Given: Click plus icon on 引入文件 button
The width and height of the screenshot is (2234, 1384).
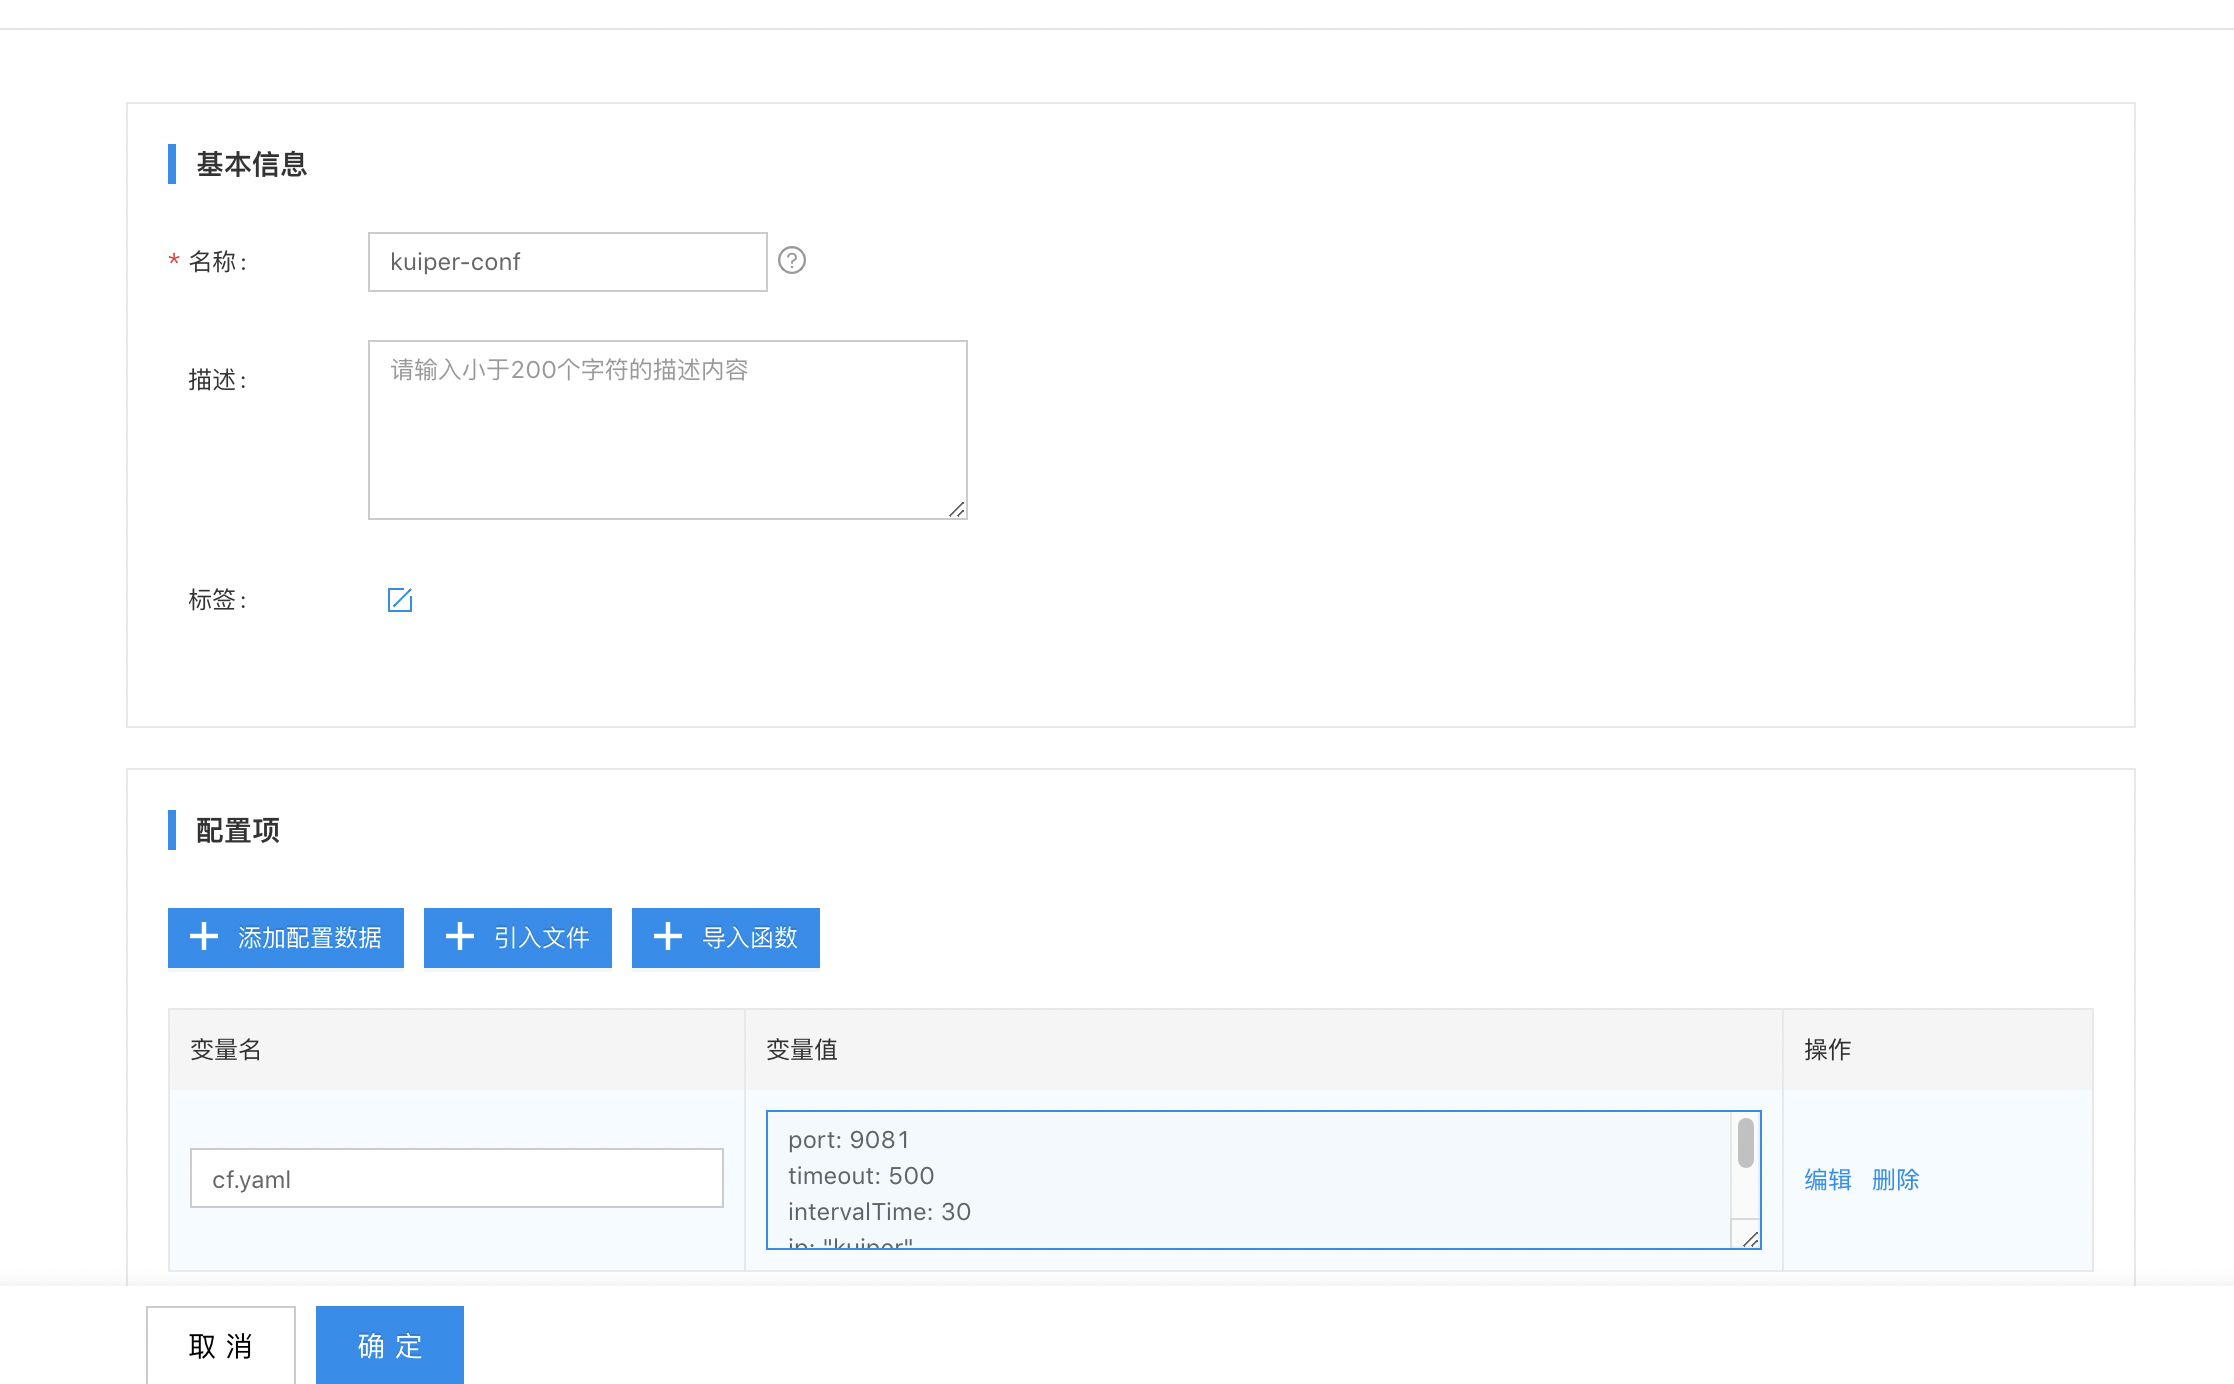Looking at the screenshot, I should pos(460,937).
